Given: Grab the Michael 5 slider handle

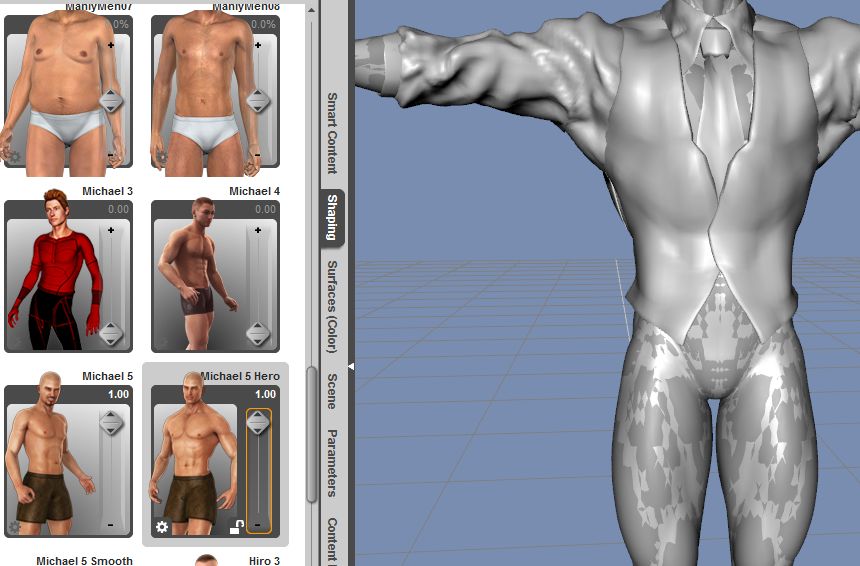Looking at the screenshot, I should 111,423.
